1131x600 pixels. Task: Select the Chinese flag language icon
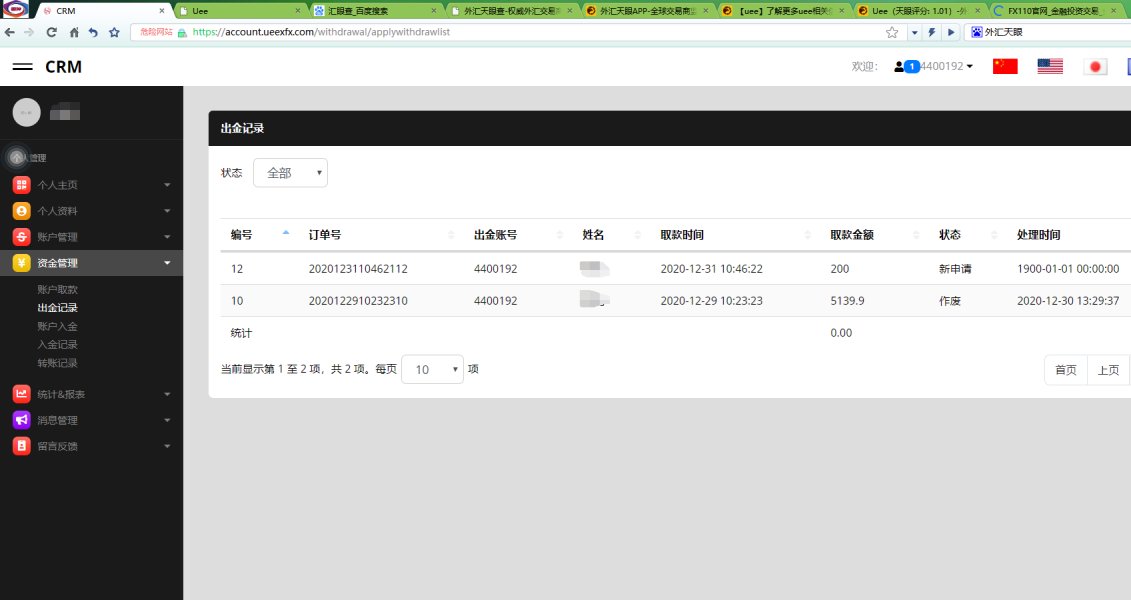click(1004, 67)
